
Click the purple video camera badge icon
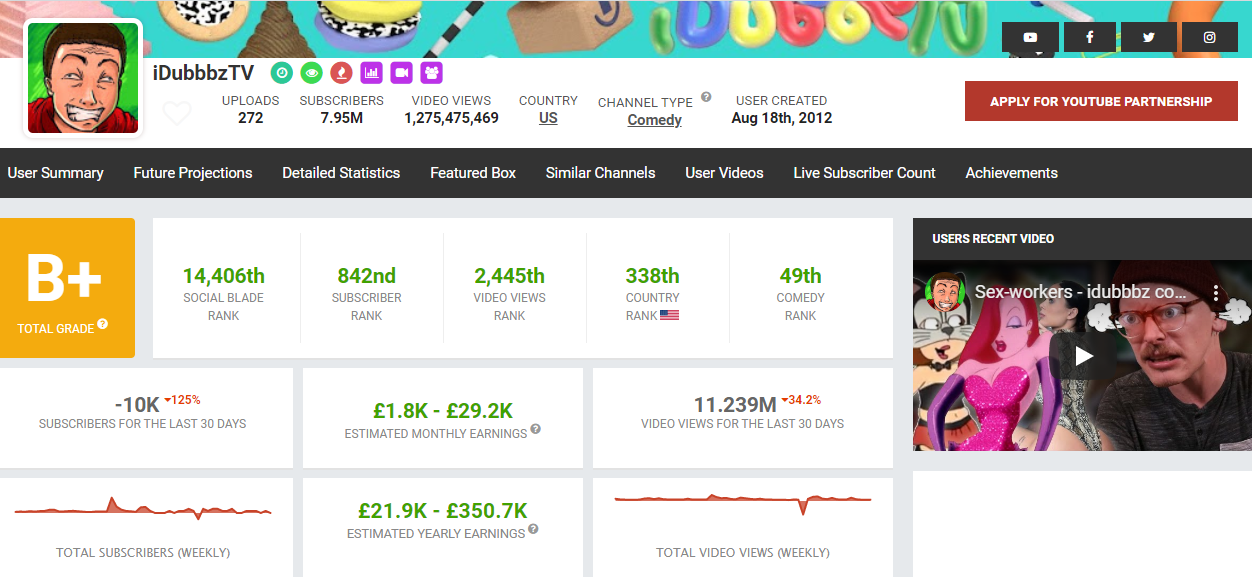(402, 72)
